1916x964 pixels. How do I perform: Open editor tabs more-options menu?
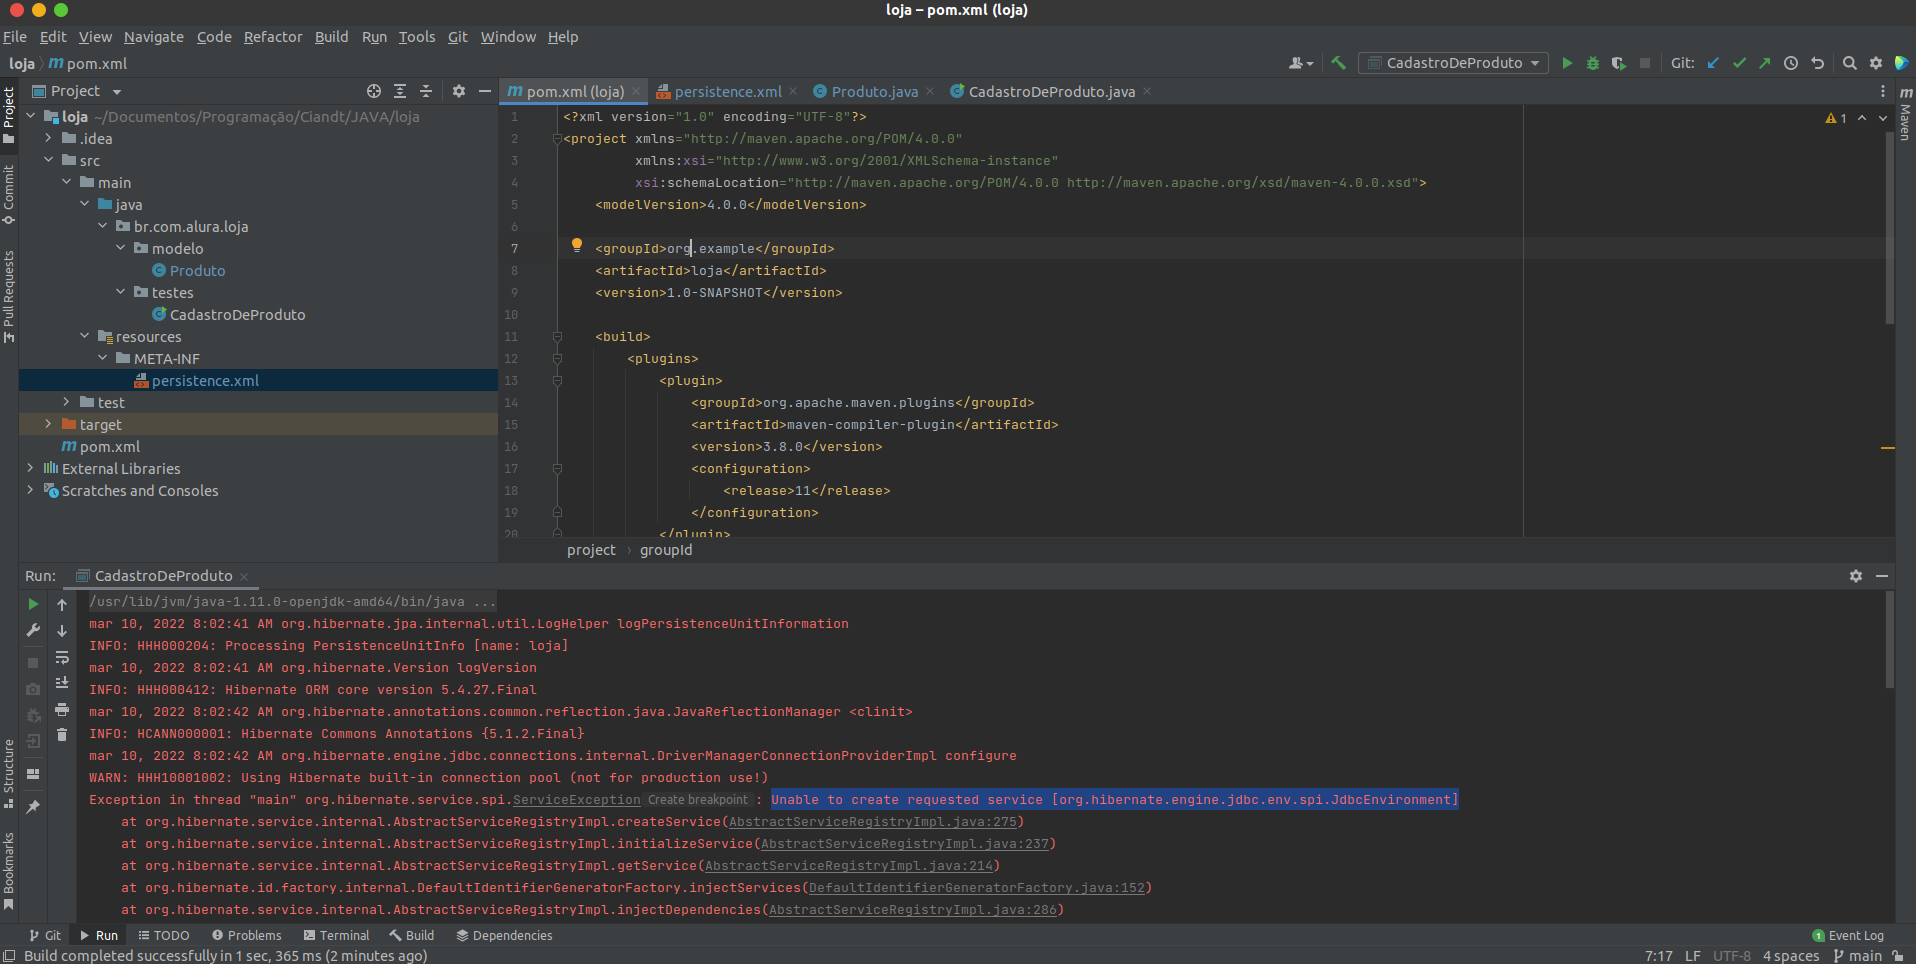[1883, 91]
